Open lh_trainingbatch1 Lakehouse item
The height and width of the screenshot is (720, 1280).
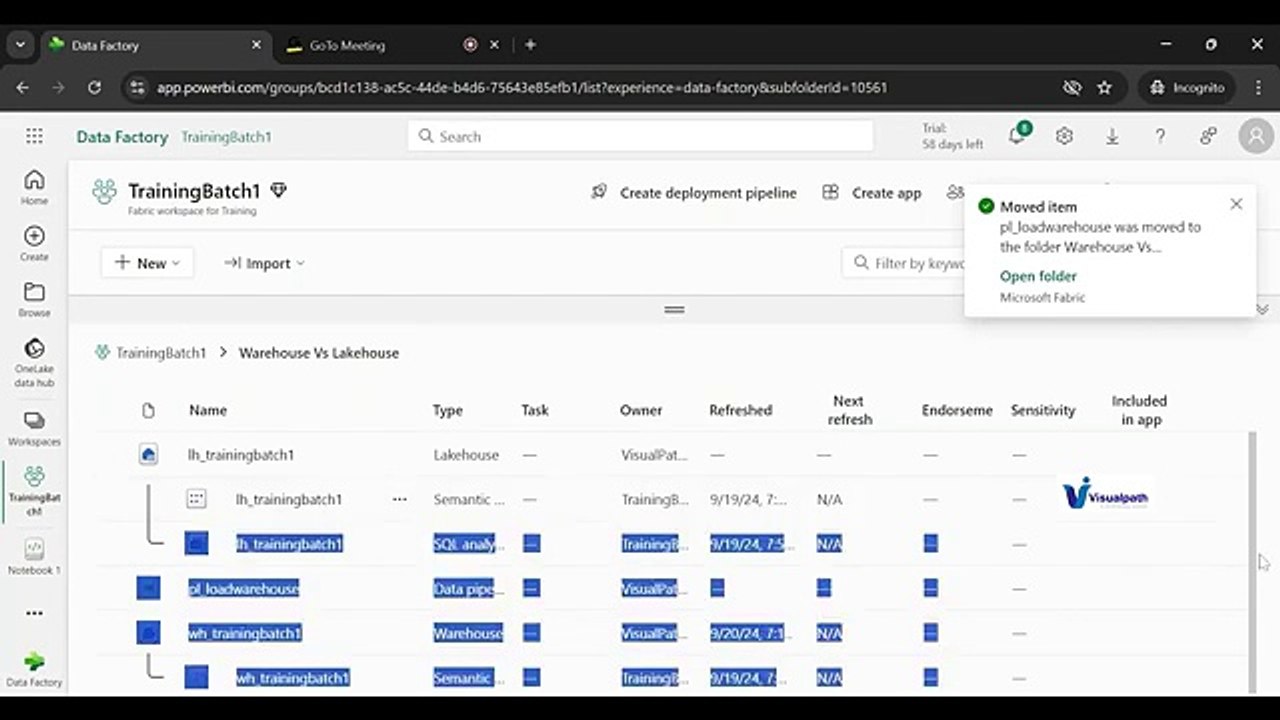(x=241, y=455)
